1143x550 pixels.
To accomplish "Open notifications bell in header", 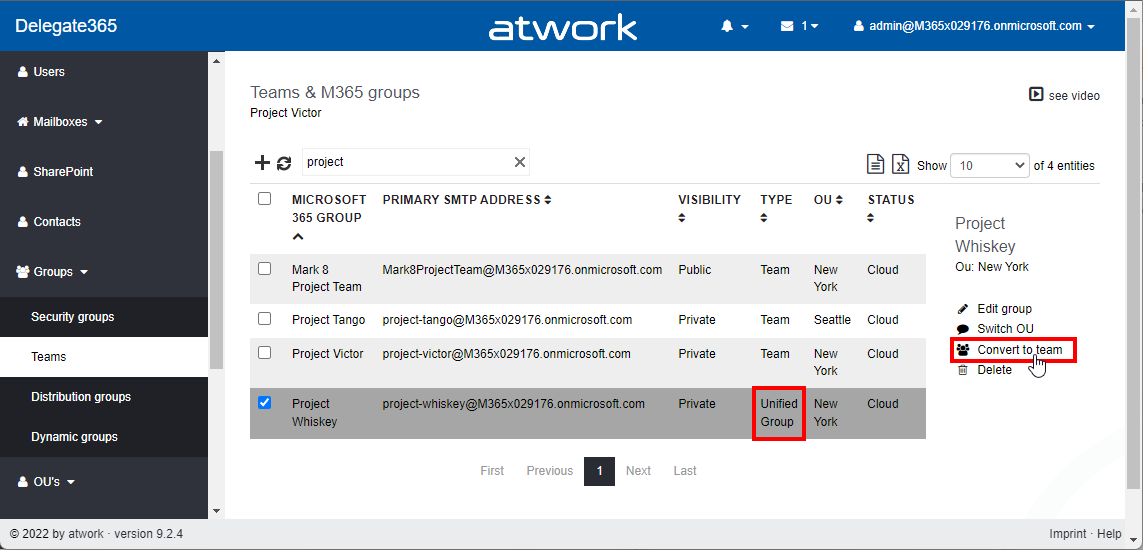I will (733, 26).
